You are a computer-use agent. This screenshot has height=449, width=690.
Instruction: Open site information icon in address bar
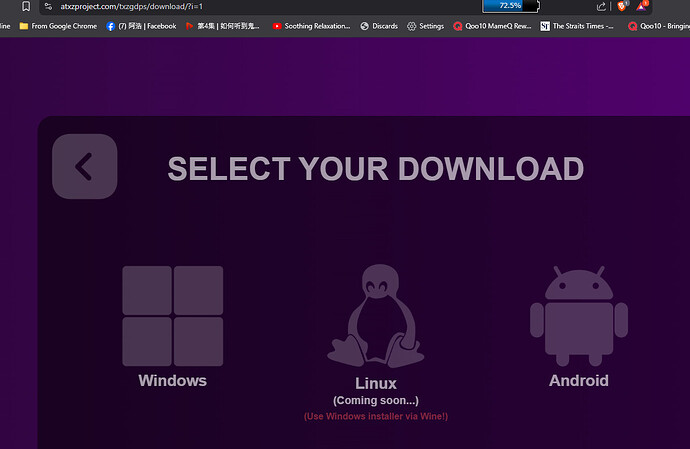tap(48, 6)
